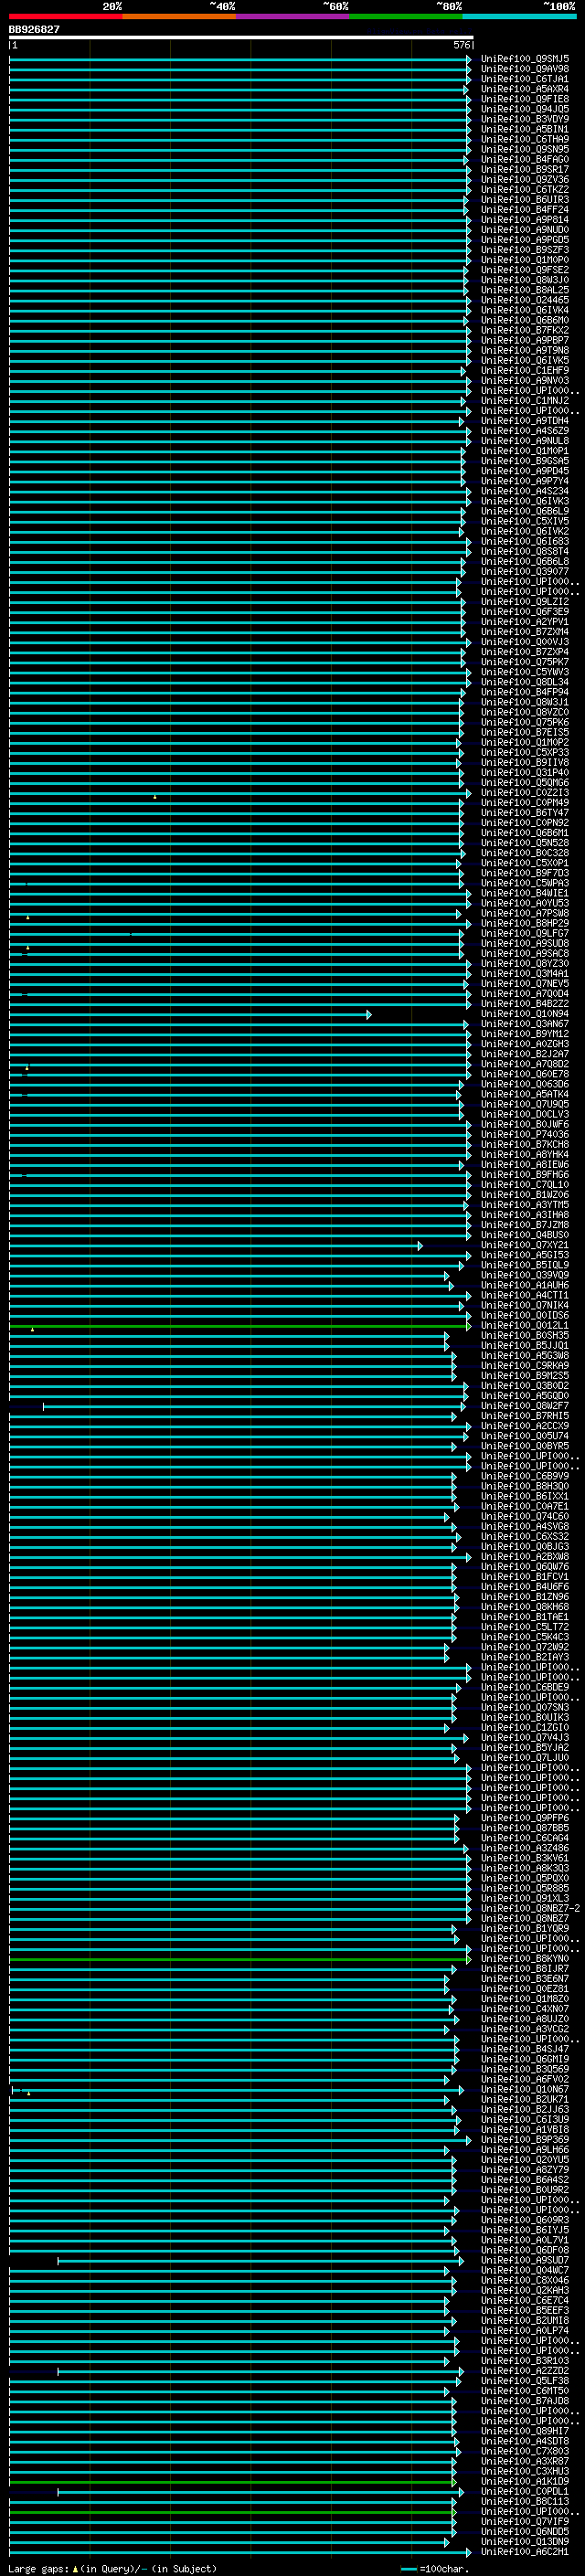
Task: Select the UniRef100_Q8NBZ7-2 isoform label
Action: pos(530,1909)
